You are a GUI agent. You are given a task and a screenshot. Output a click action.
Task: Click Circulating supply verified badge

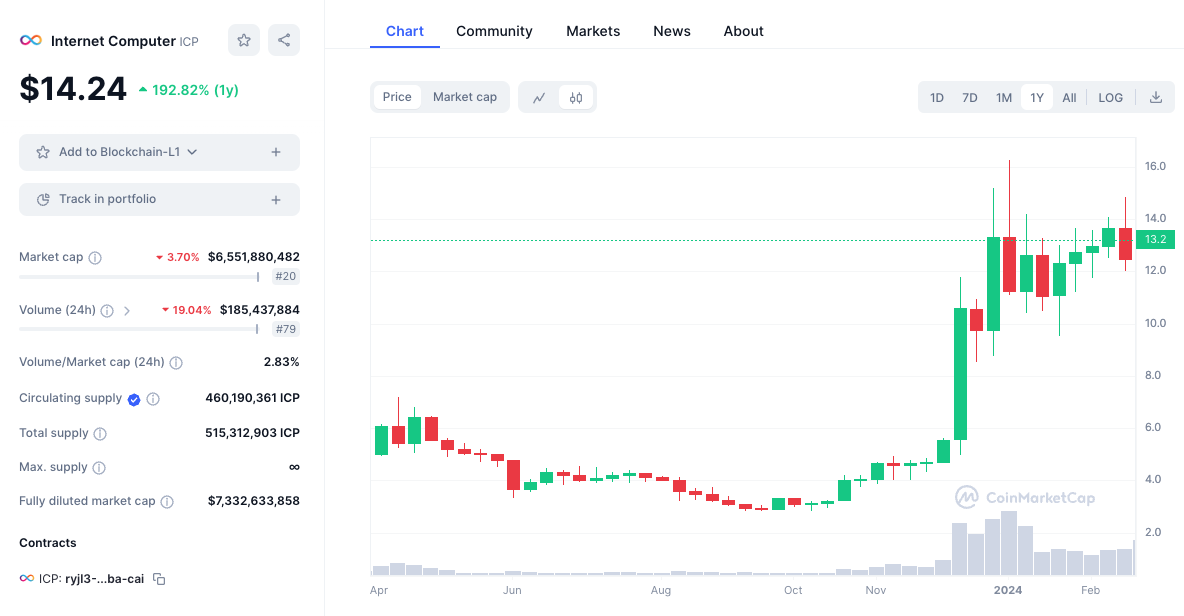(x=134, y=399)
